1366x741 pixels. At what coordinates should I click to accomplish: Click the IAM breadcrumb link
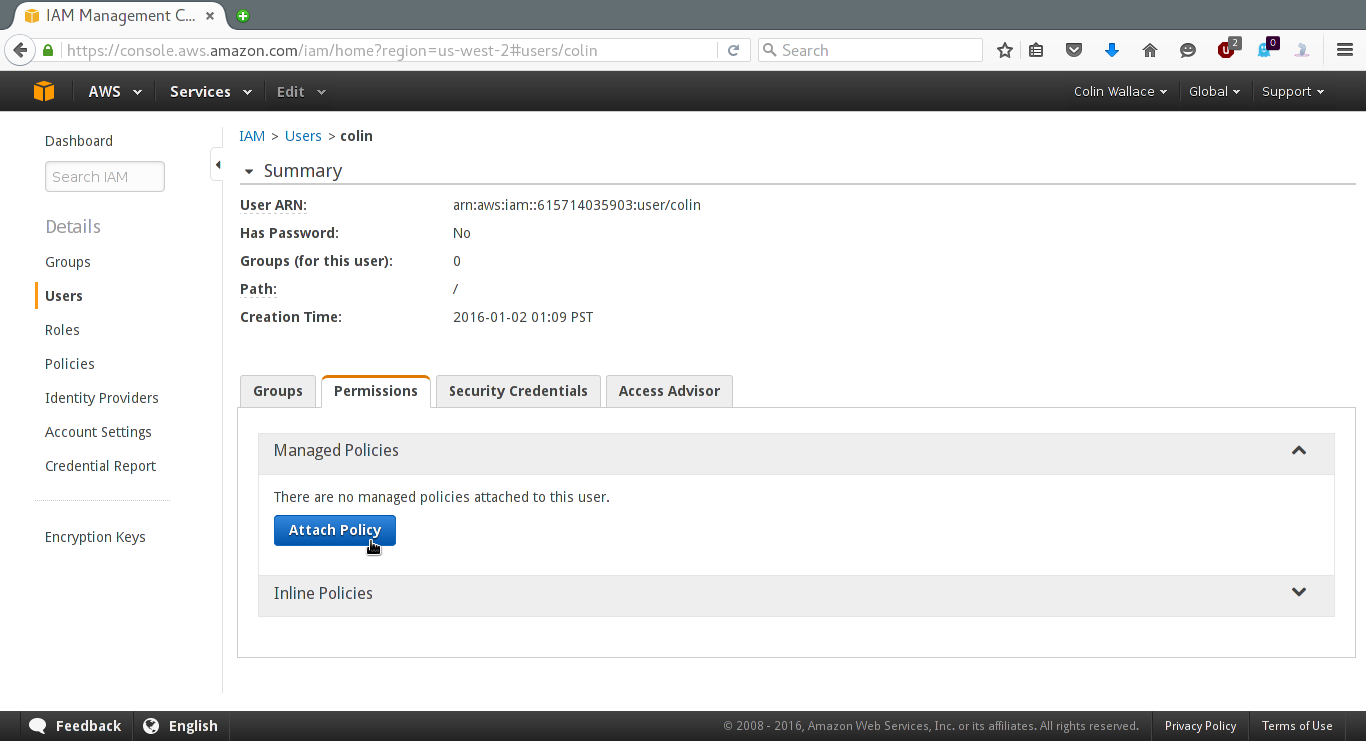click(252, 136)
